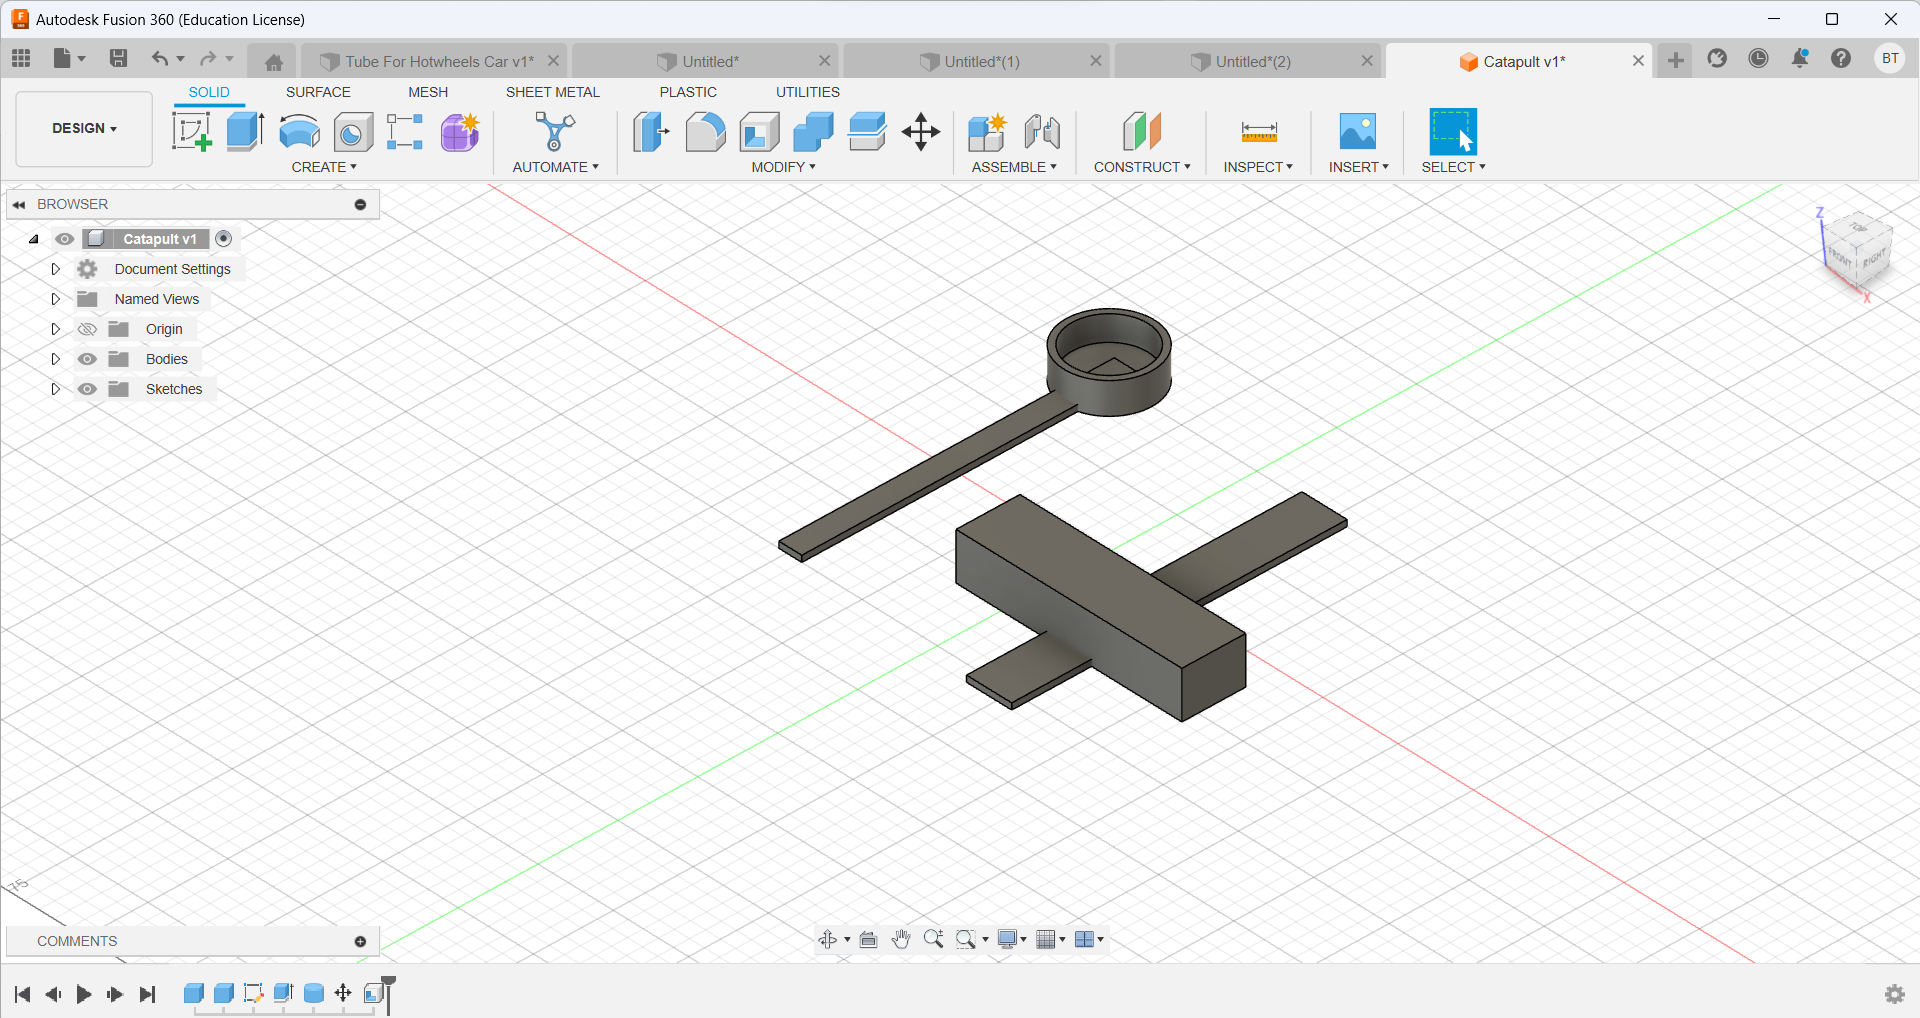Expand the Named Views node
1920x1018 pixels.
pyautogui.click(x=56, y=299)
